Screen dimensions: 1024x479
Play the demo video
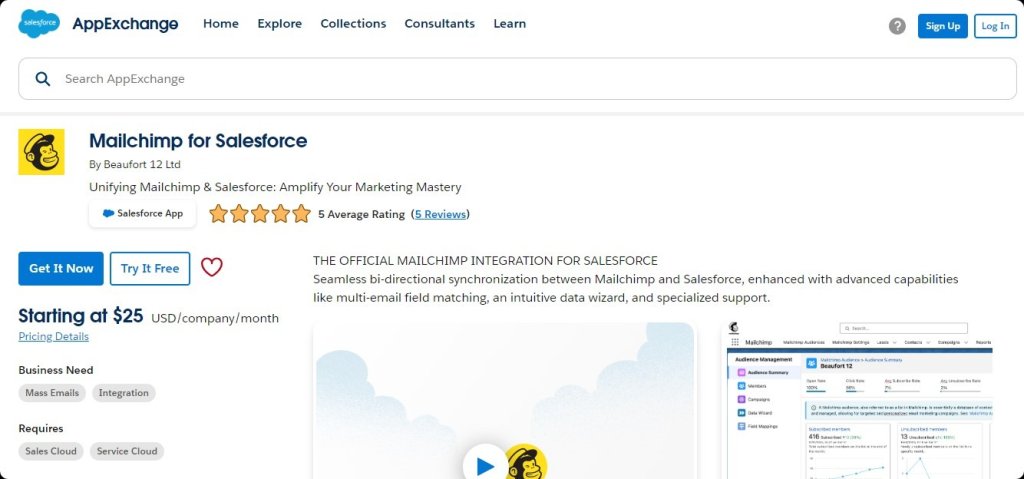point(485,465)
